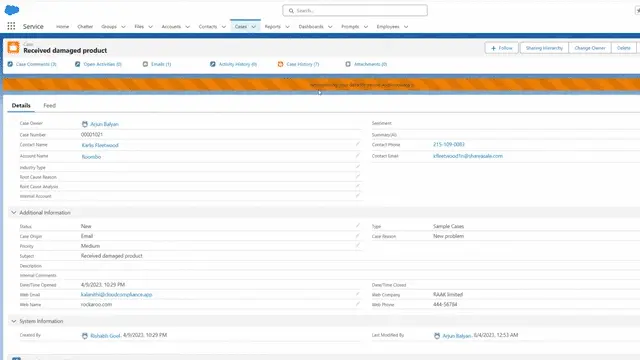Go to the Home nav tab

(62, 27)
